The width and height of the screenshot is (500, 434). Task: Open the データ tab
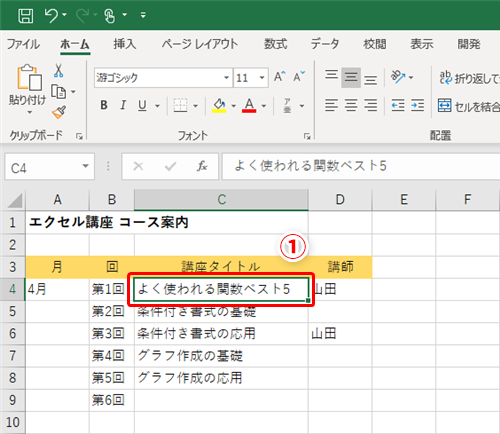tap(325, 44)
